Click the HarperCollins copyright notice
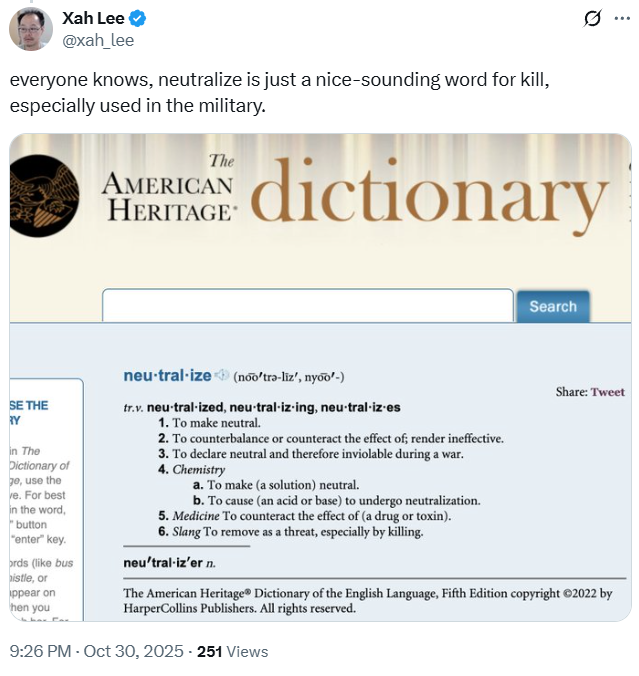The height and width of the screenshot is (676, 639). (x=367, y=600)
